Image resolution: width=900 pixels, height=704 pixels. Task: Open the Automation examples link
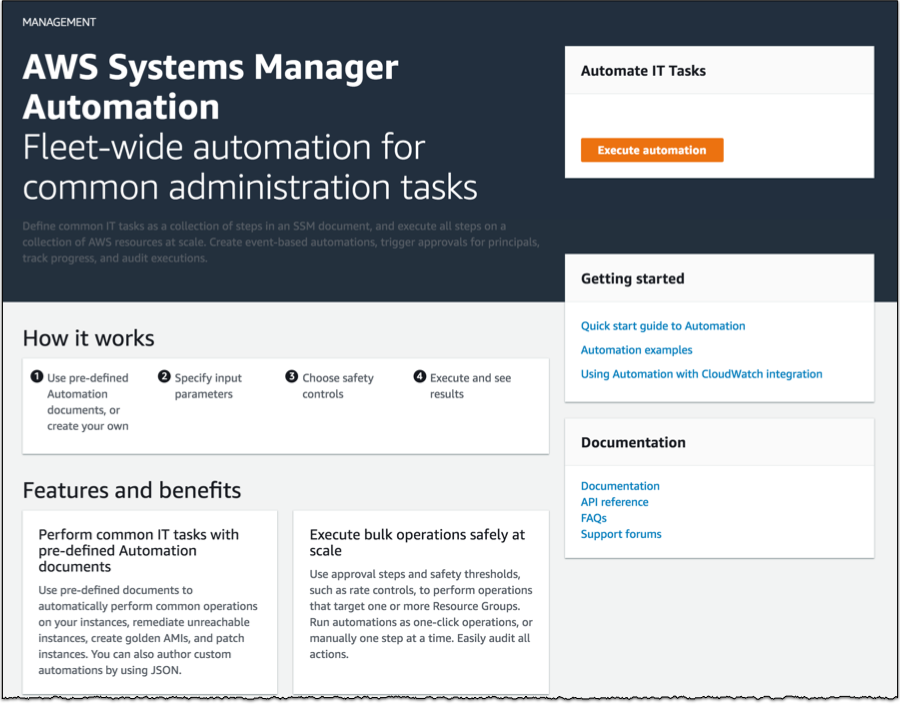(x=636, y=350)
